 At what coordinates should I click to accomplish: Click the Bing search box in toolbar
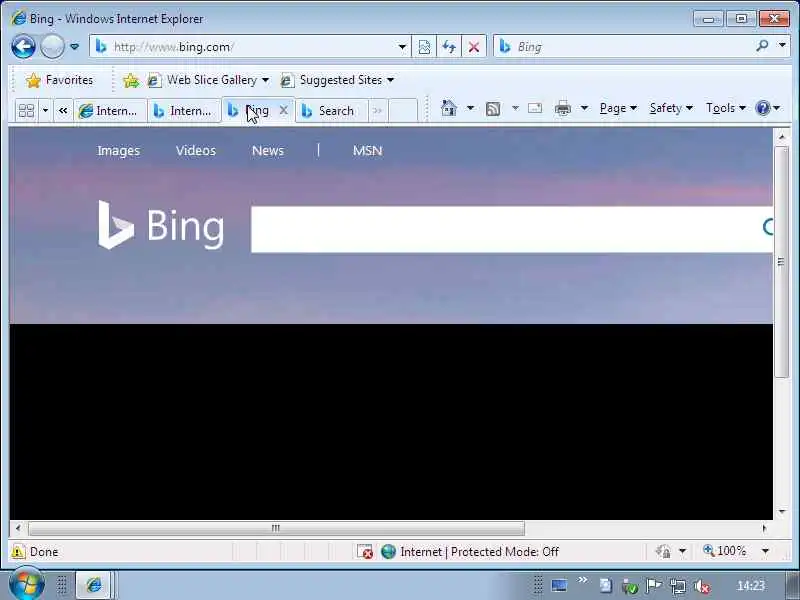click(622, 47)
